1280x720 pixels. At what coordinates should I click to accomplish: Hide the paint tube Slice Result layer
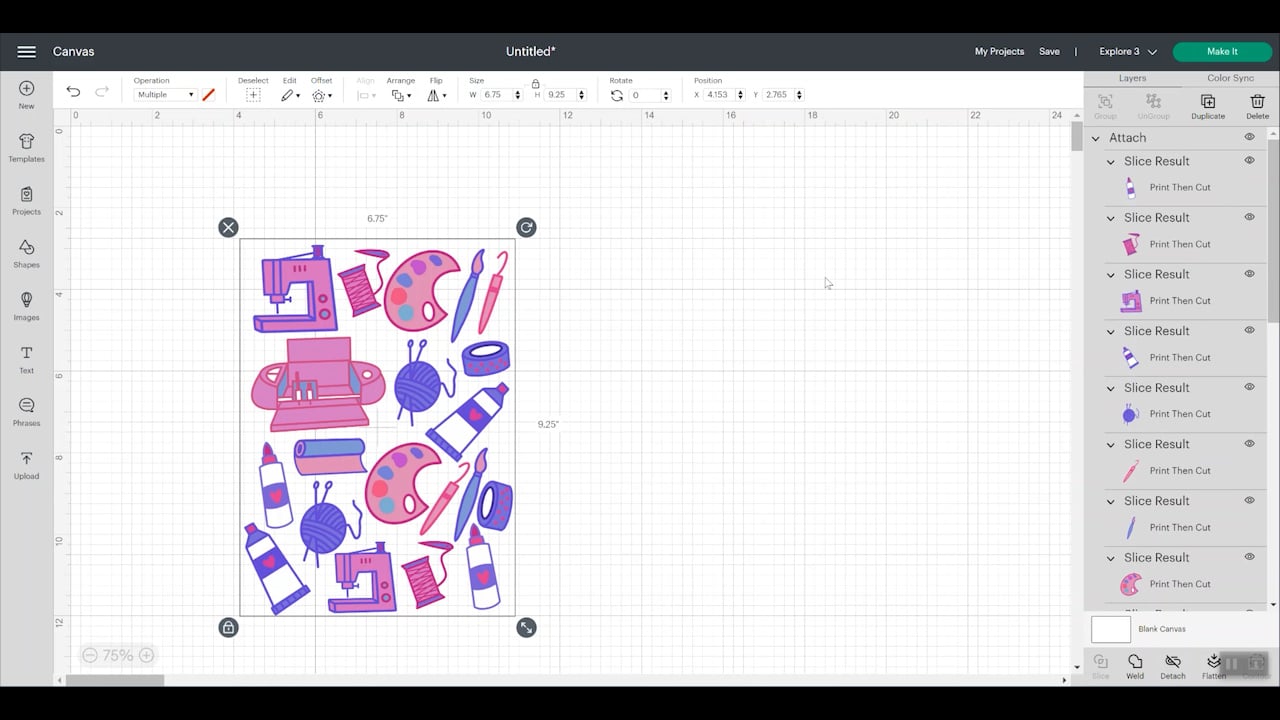point(1249,330)
